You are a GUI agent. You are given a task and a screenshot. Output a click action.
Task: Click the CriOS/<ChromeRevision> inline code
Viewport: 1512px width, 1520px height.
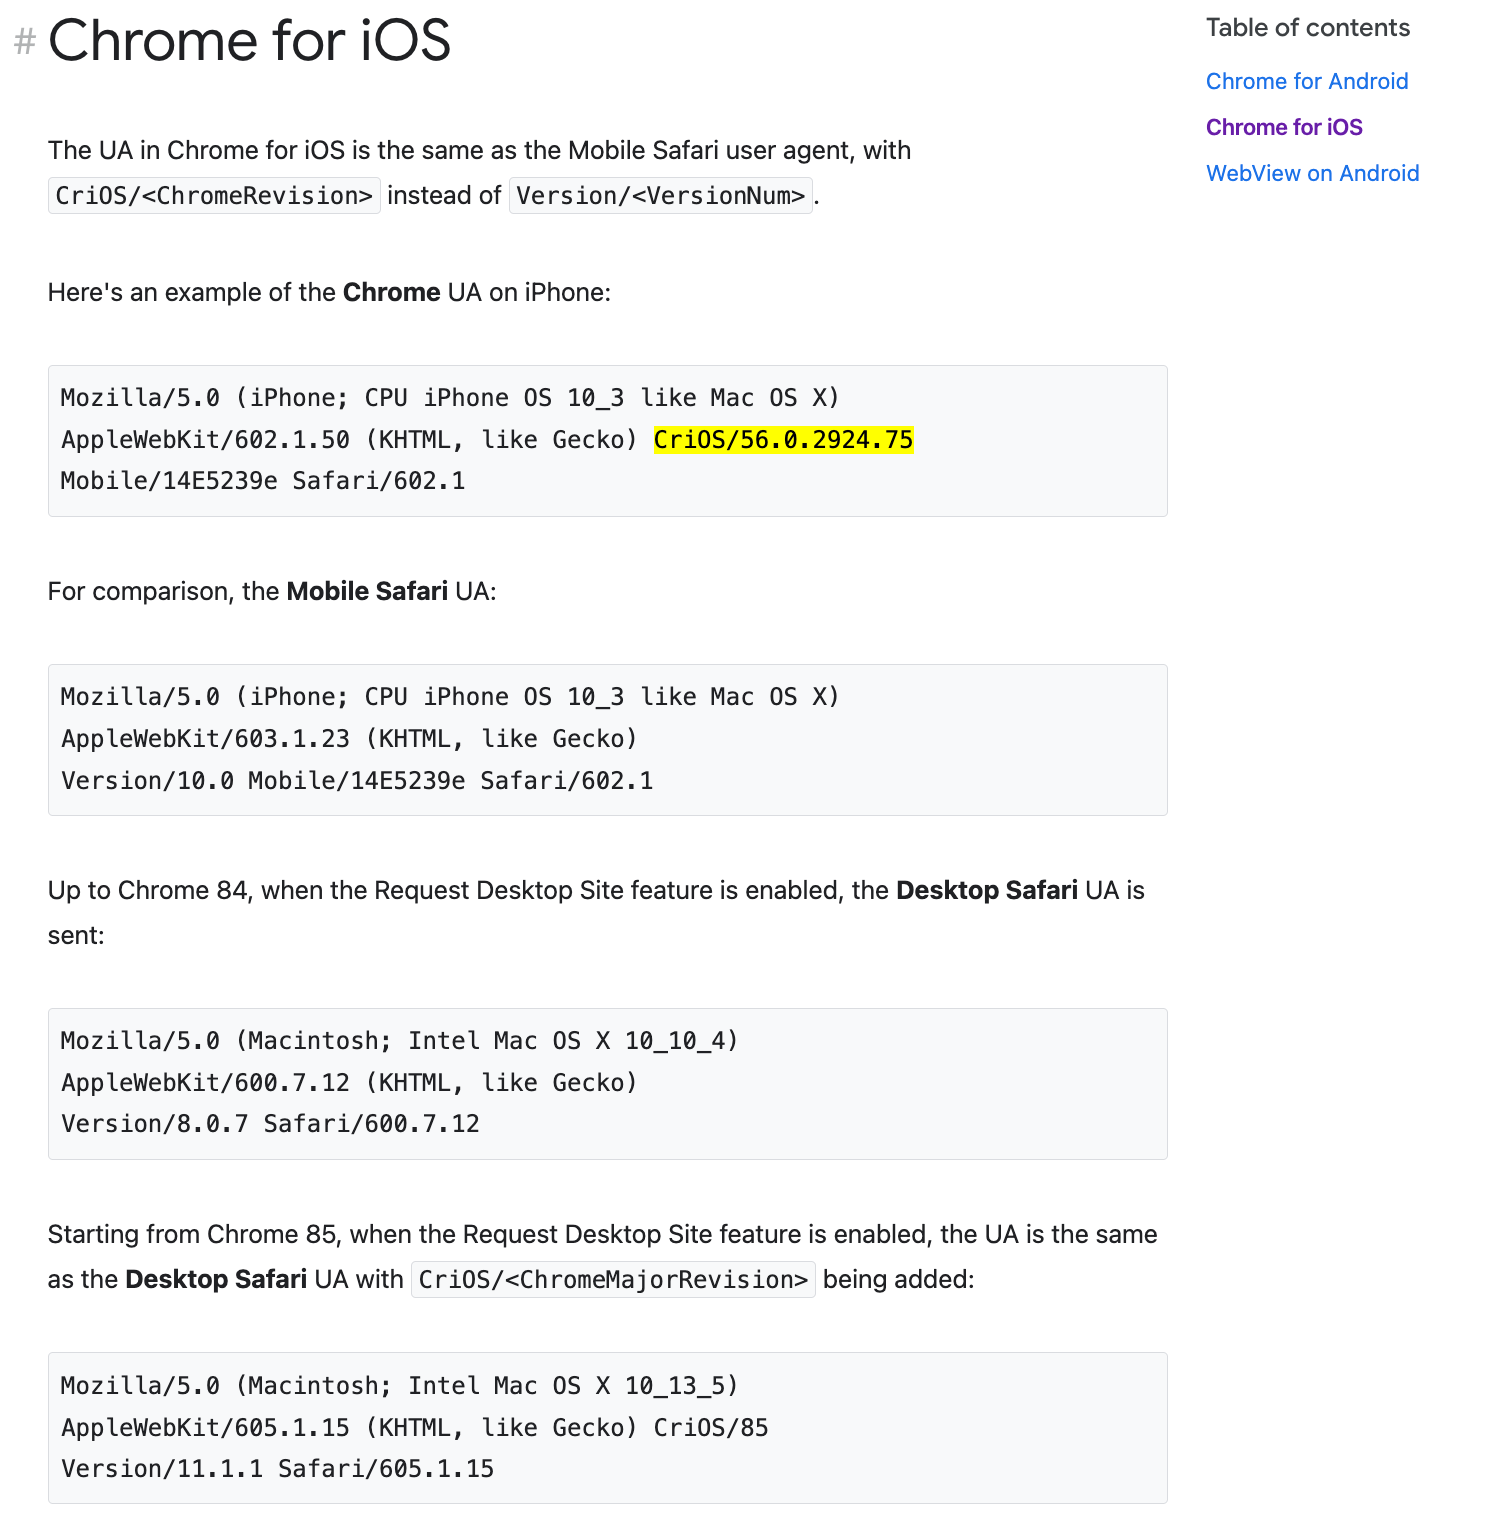click(x=214, y=195)
